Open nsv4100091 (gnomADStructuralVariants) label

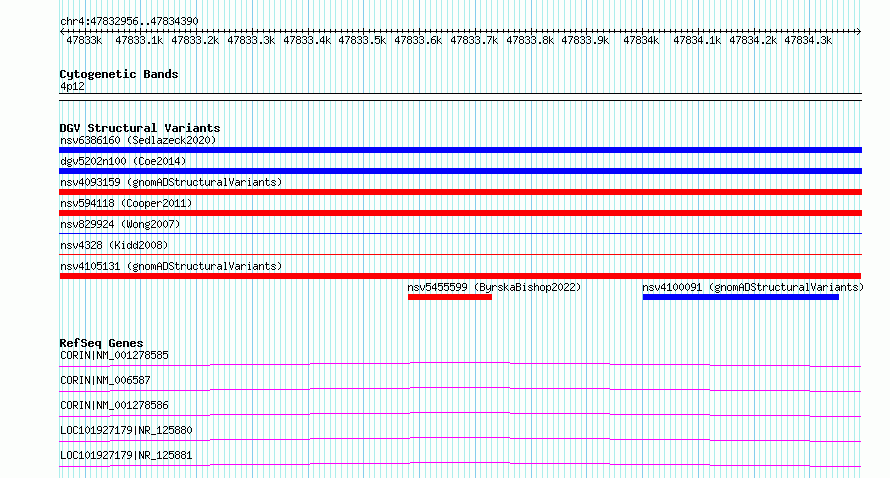click(753, 287)
